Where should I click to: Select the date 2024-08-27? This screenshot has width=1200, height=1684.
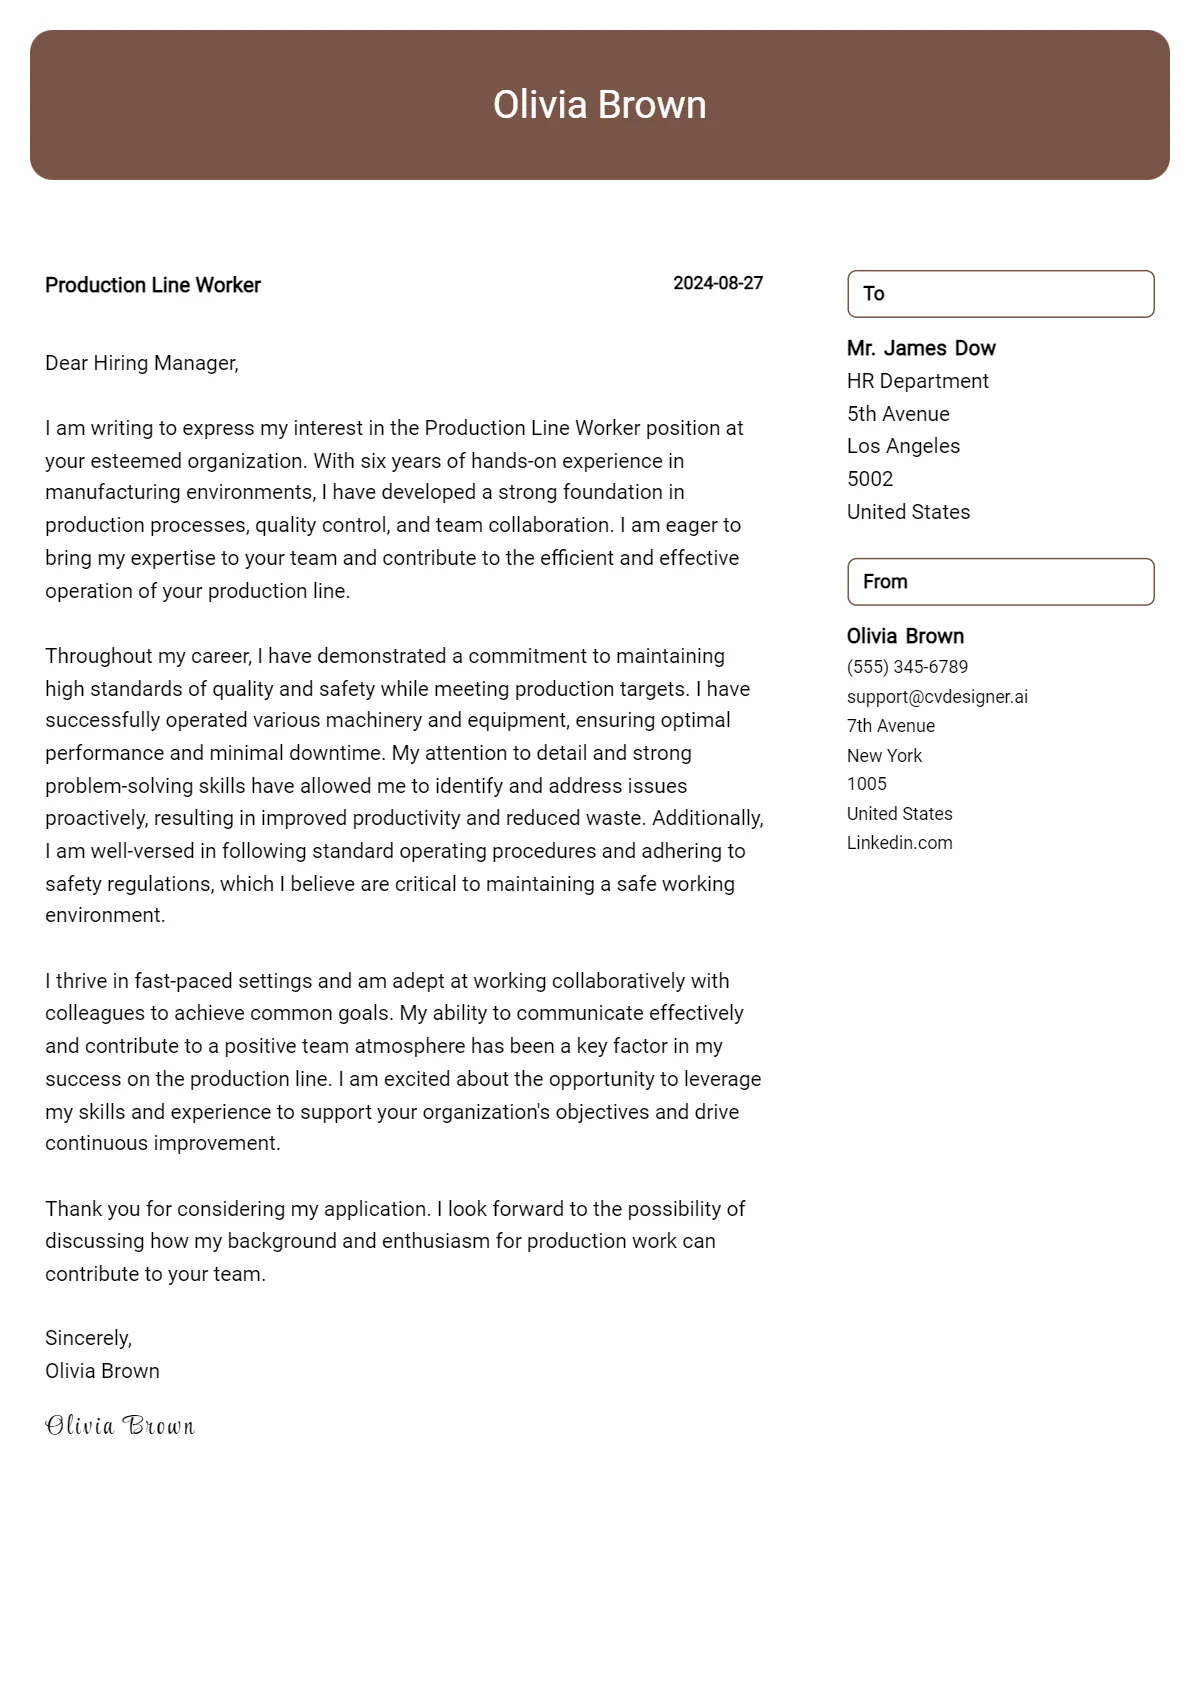pos(718,283)
